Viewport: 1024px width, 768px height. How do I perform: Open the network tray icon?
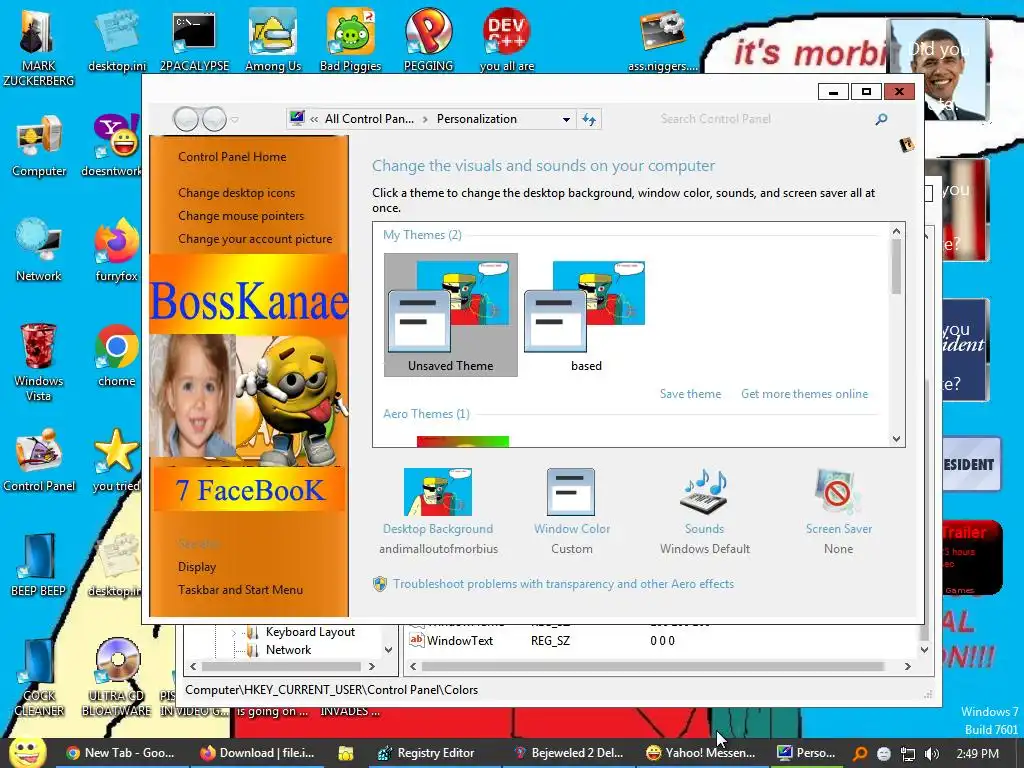[908, 754]
